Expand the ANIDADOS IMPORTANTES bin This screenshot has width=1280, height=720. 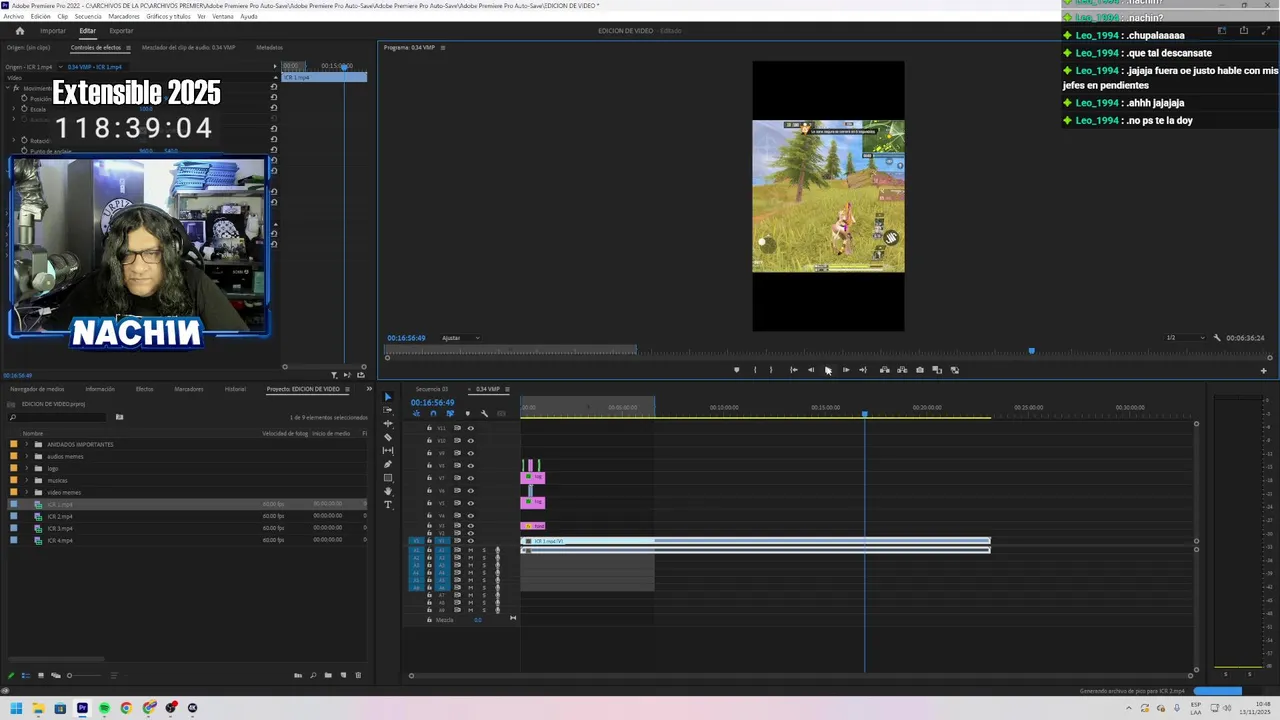(x=26, y=444)
